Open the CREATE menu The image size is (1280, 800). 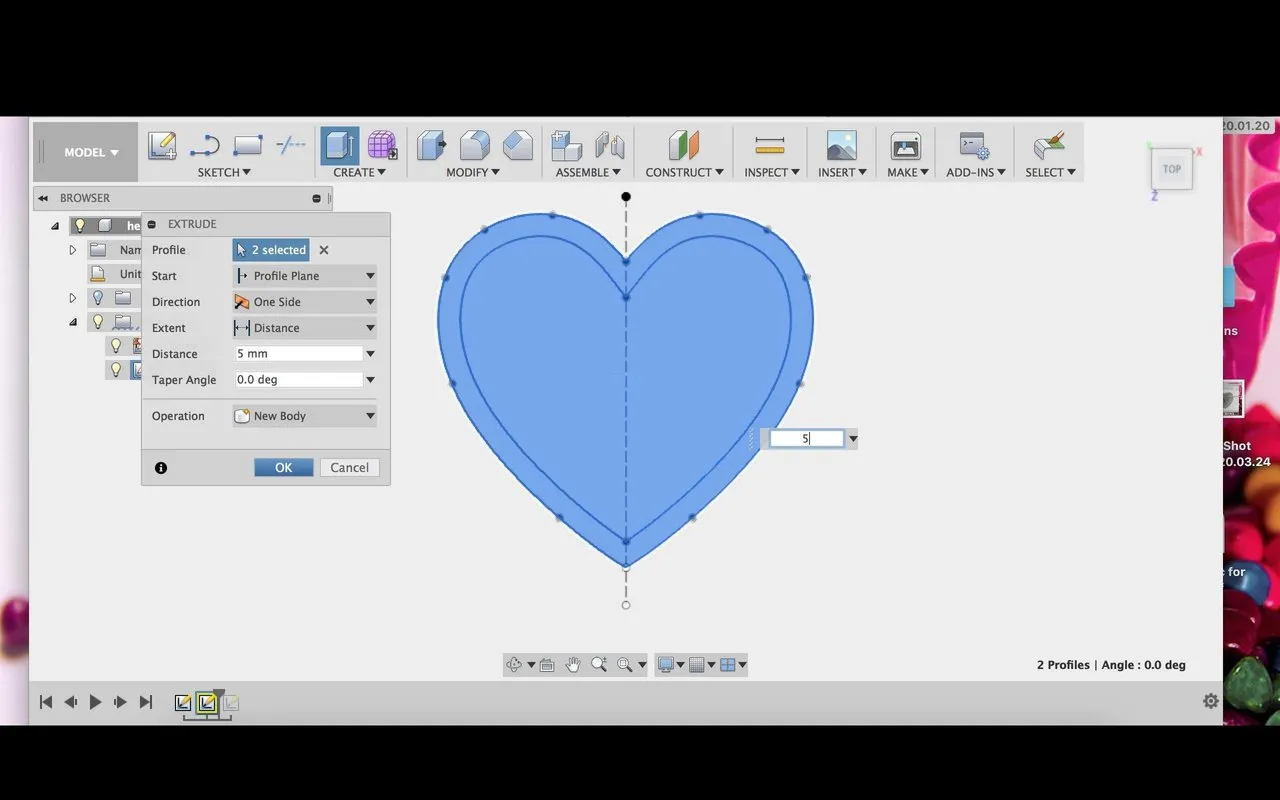click(359, 172)
